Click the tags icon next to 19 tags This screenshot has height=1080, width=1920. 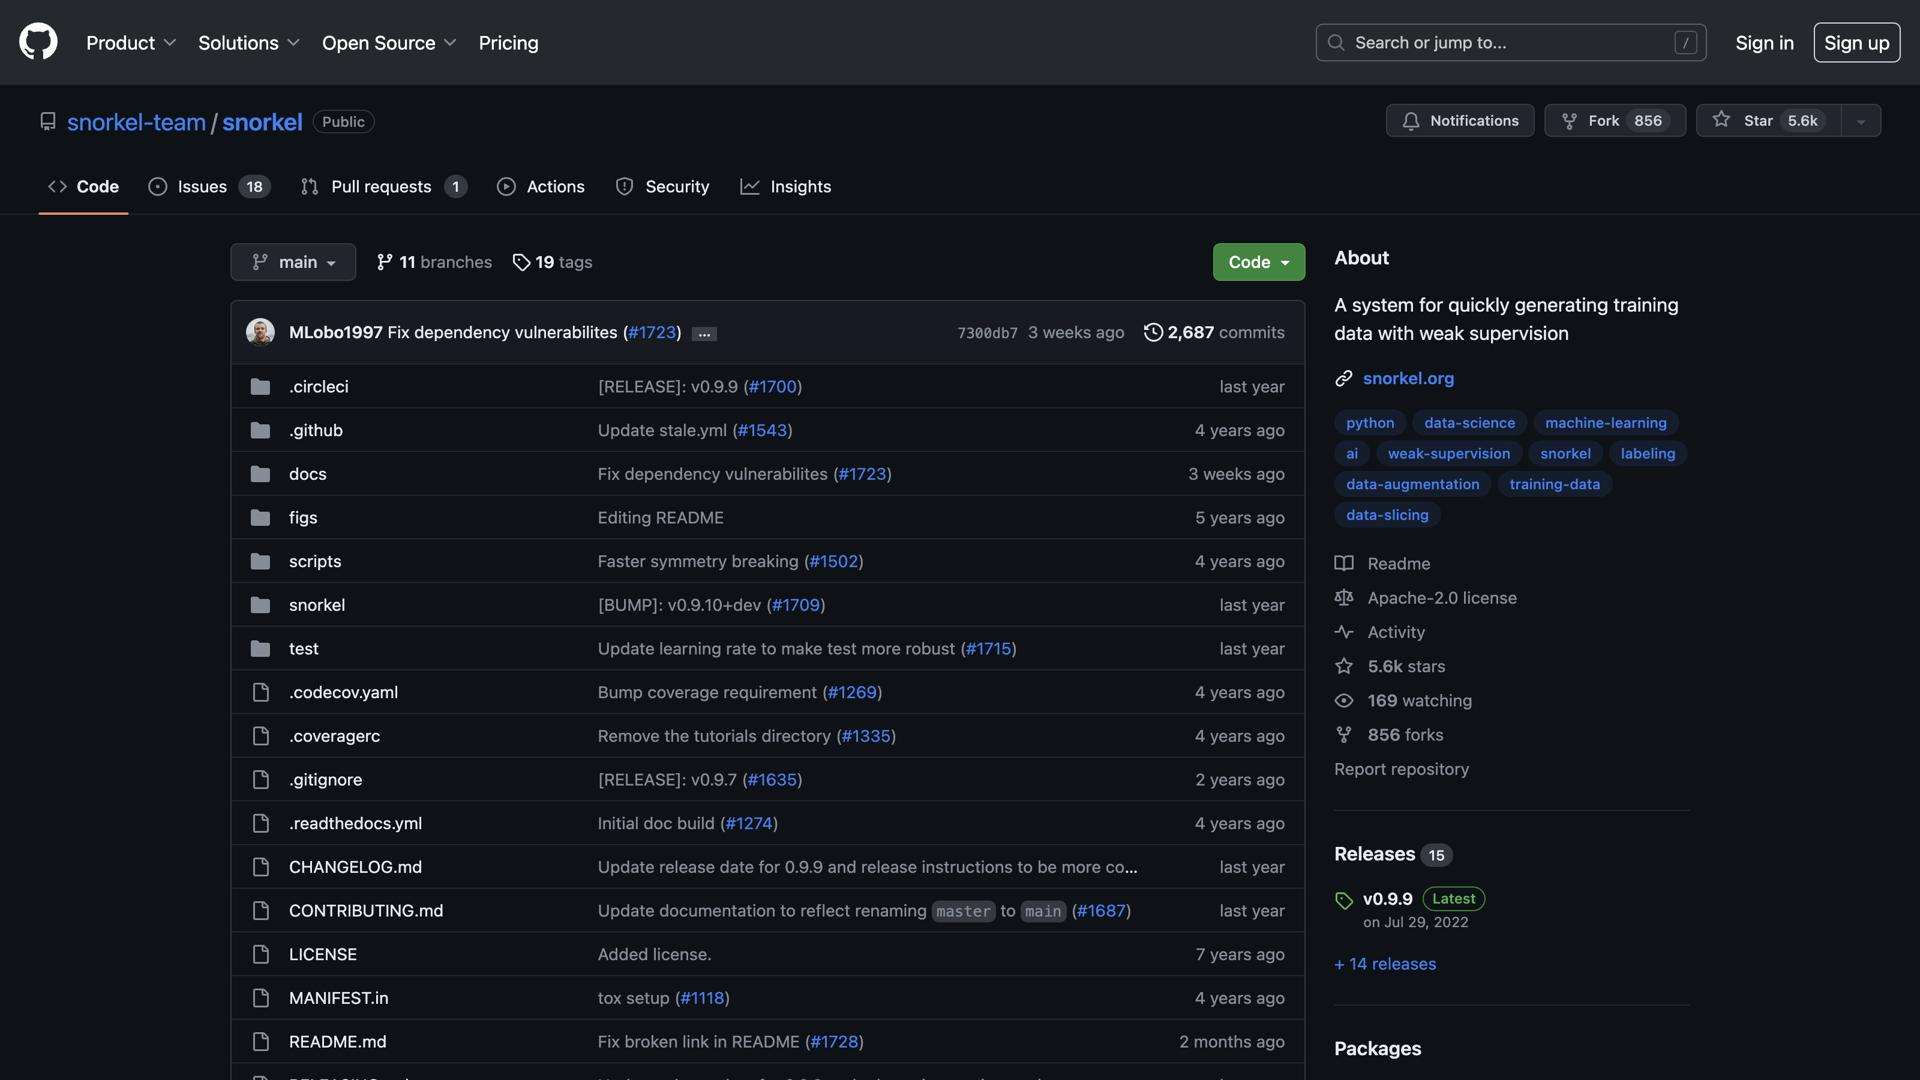pyautogui.click(x=521, y=262)
